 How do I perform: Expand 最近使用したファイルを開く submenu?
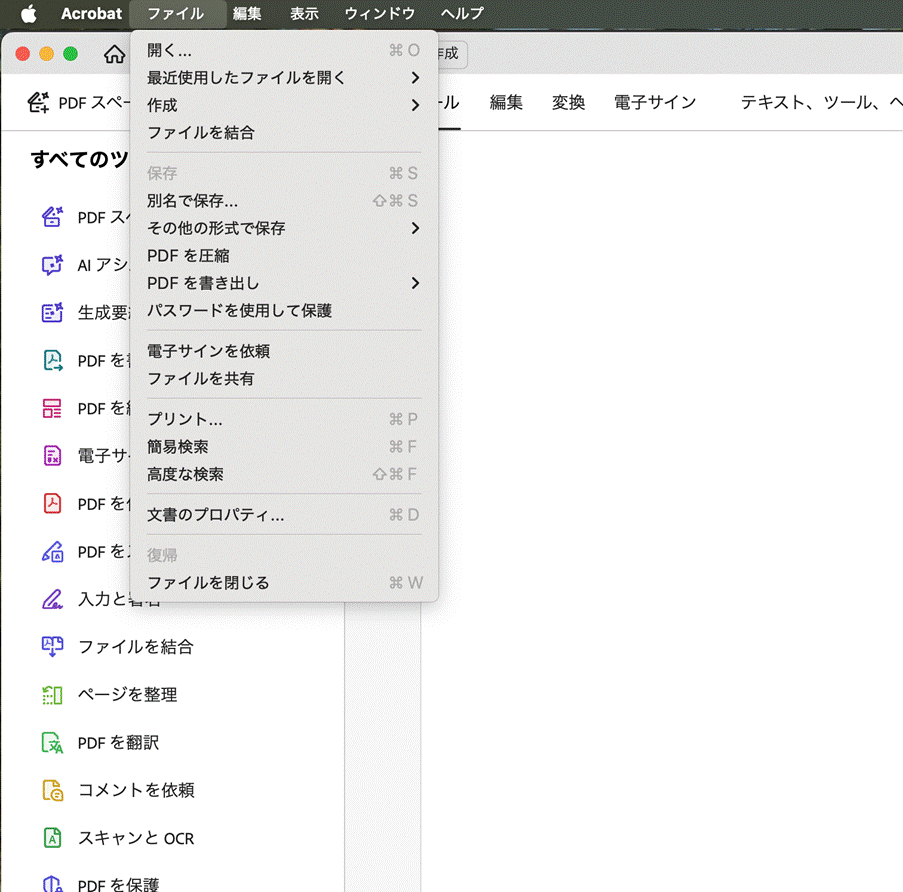click(x=284, y=78)
